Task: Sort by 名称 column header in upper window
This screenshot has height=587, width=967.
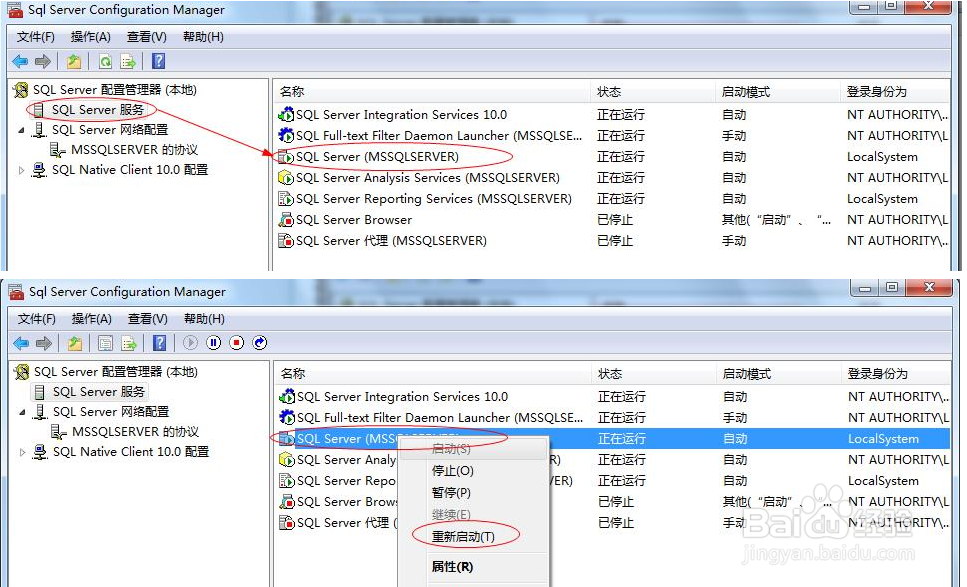Action: 432,92
